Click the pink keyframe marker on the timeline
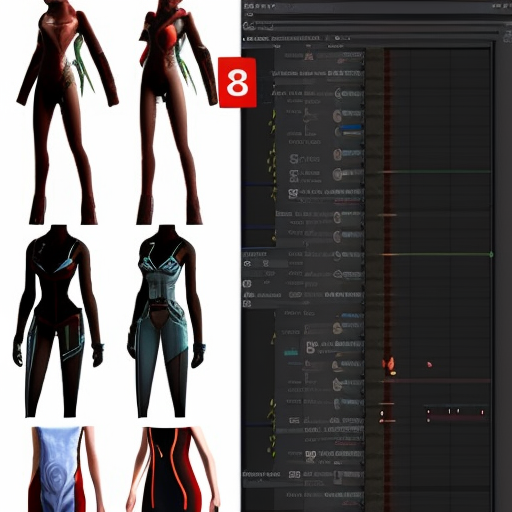Viewport: 512px width, 512px height. (x=430, y=364)
